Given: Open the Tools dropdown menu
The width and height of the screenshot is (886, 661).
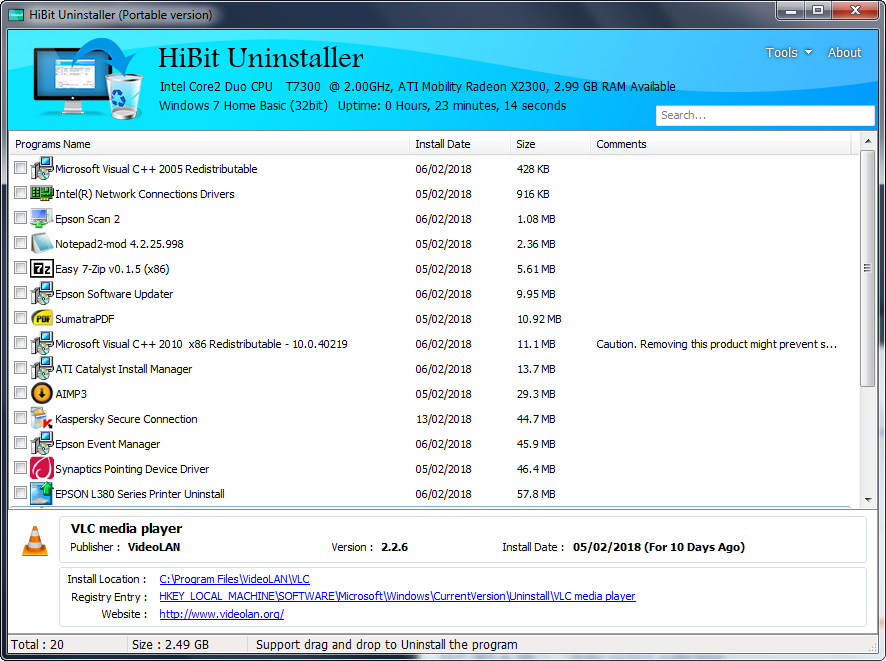Looking at the screenshot, I should tap(788, 53).
